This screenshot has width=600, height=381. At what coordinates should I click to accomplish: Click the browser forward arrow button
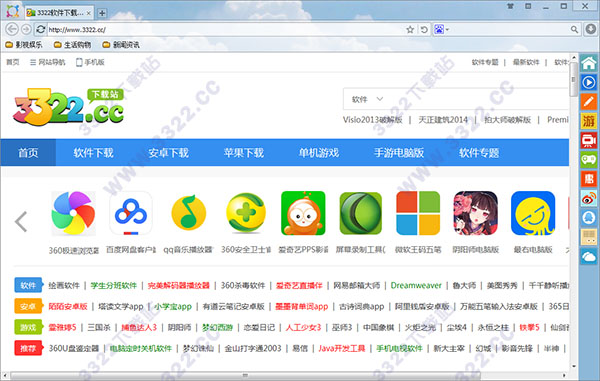pos(26,29)
